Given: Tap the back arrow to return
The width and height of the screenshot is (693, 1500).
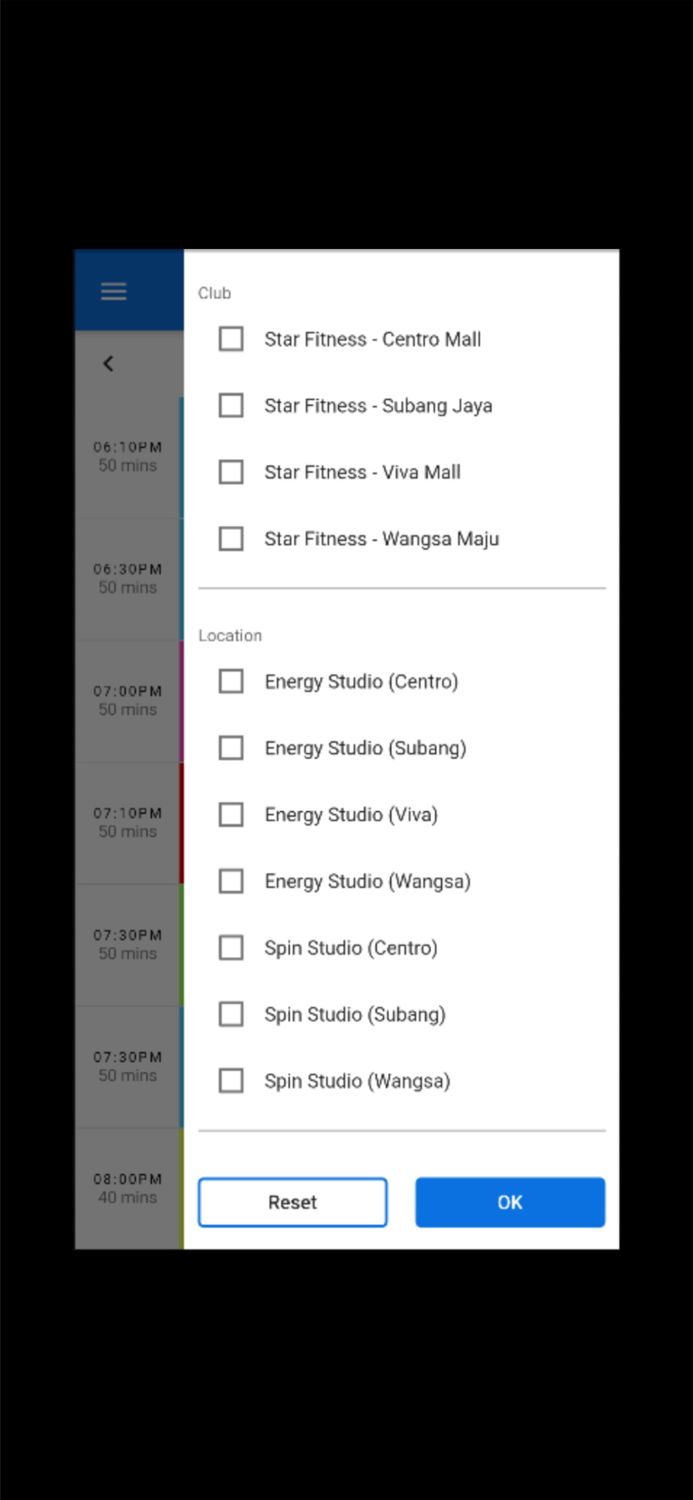Looking at the screenshot, I should (108, 363).
